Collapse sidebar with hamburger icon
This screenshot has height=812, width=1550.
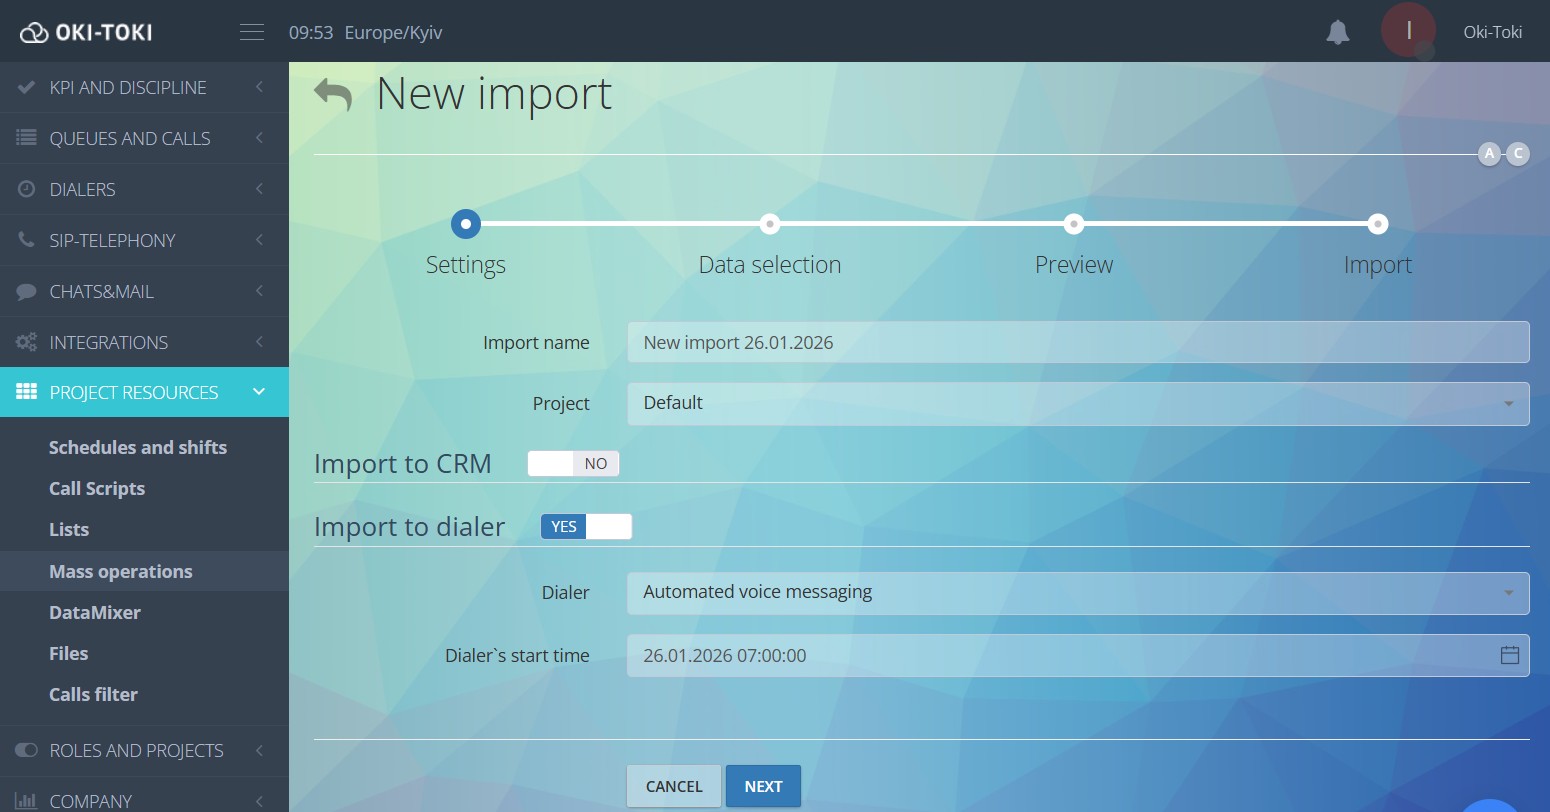252,31
